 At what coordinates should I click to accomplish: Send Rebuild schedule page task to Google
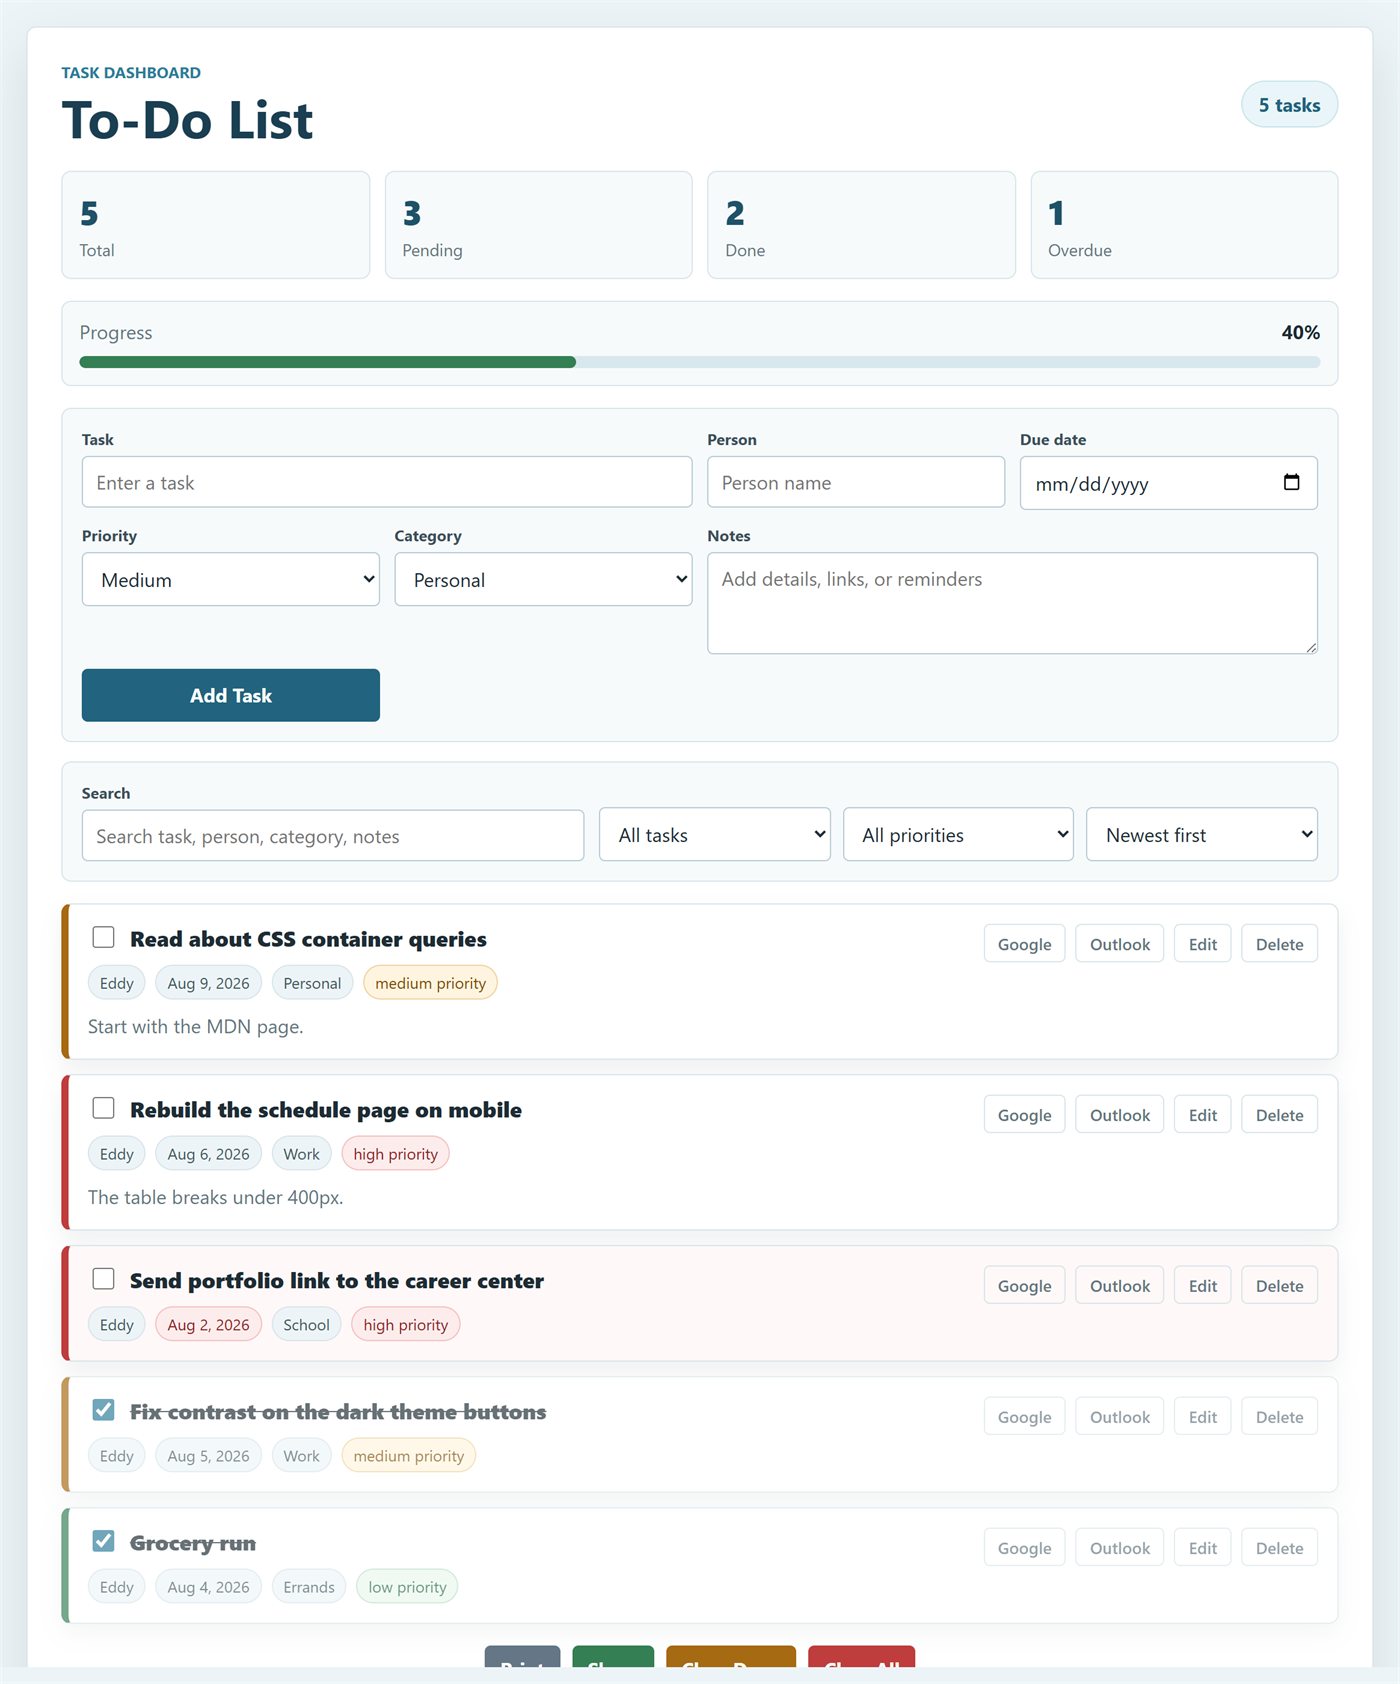click(1025, 1115)
